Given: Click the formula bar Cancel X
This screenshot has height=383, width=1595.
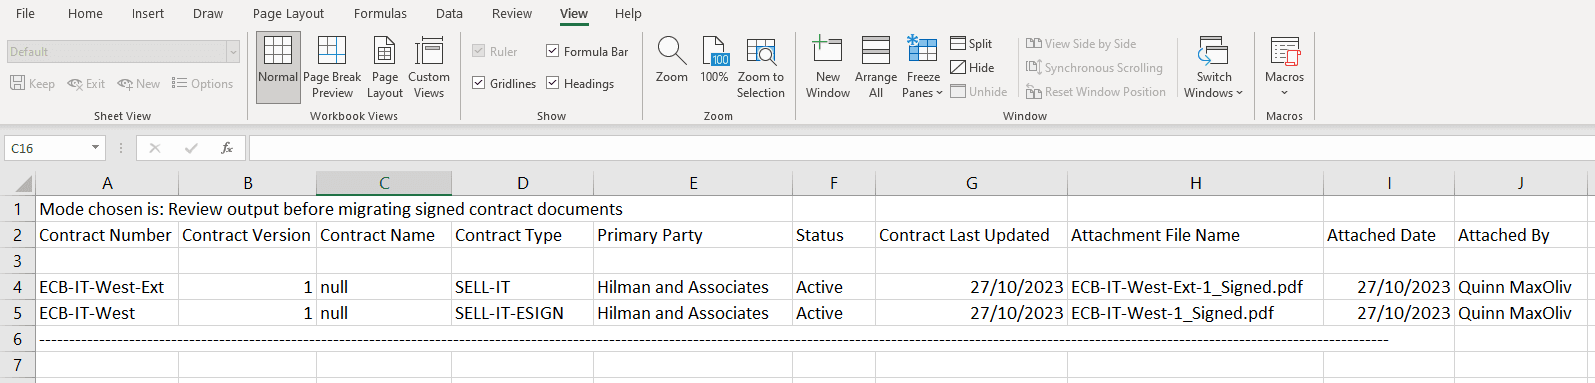Looking at the screenshot, I should pyautogui.click(x=154, y=148).
